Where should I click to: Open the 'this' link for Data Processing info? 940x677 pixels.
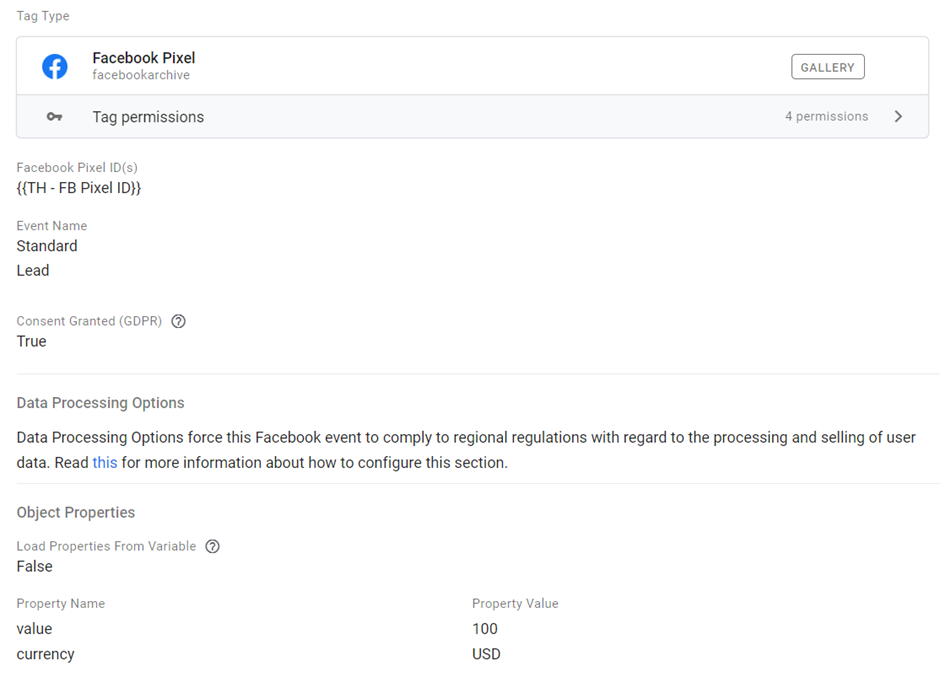[105, 463]
